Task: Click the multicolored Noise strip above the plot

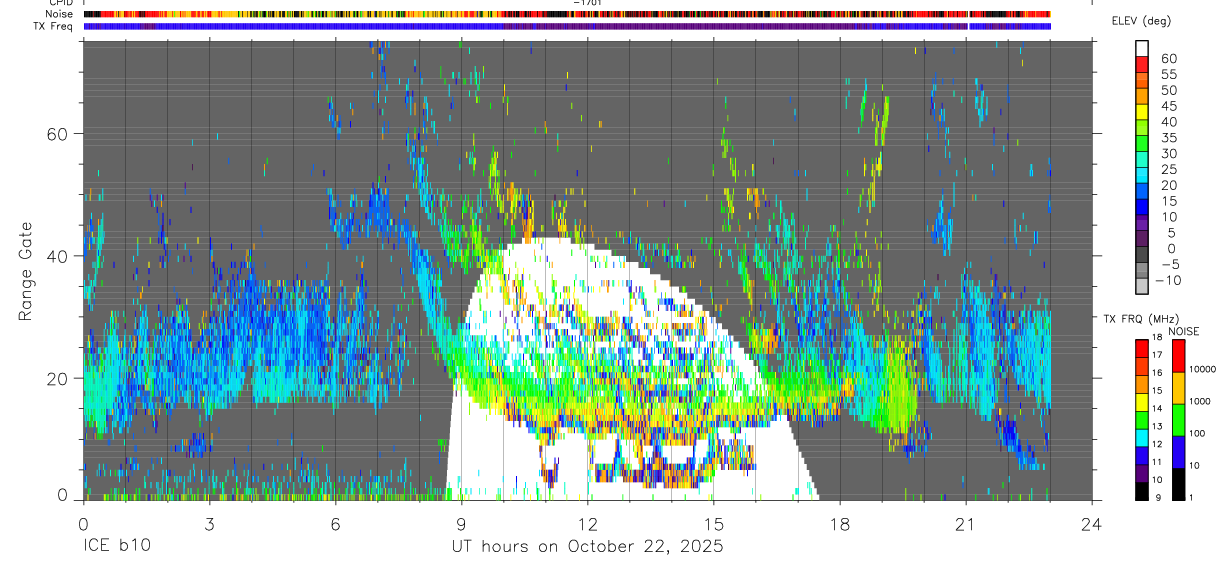Action: coord(567,14)
